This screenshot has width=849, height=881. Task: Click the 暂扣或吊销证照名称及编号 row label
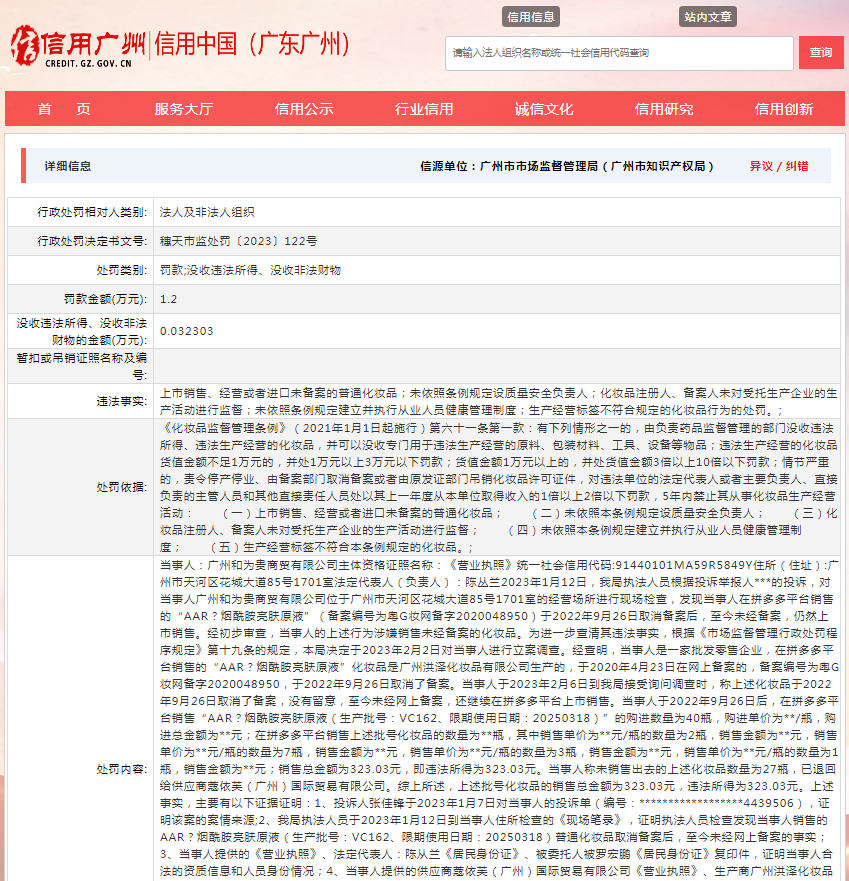(x=82, y=366)
